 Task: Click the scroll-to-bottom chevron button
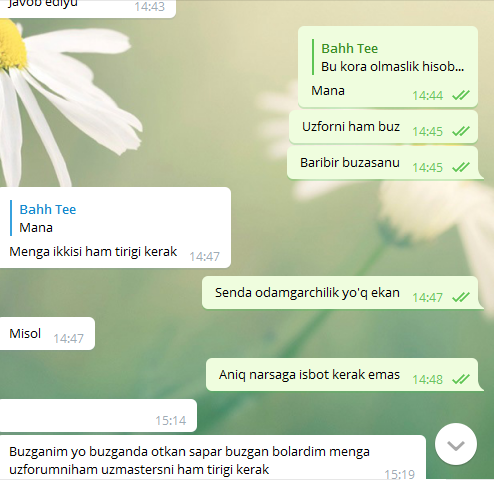[456, 444]
